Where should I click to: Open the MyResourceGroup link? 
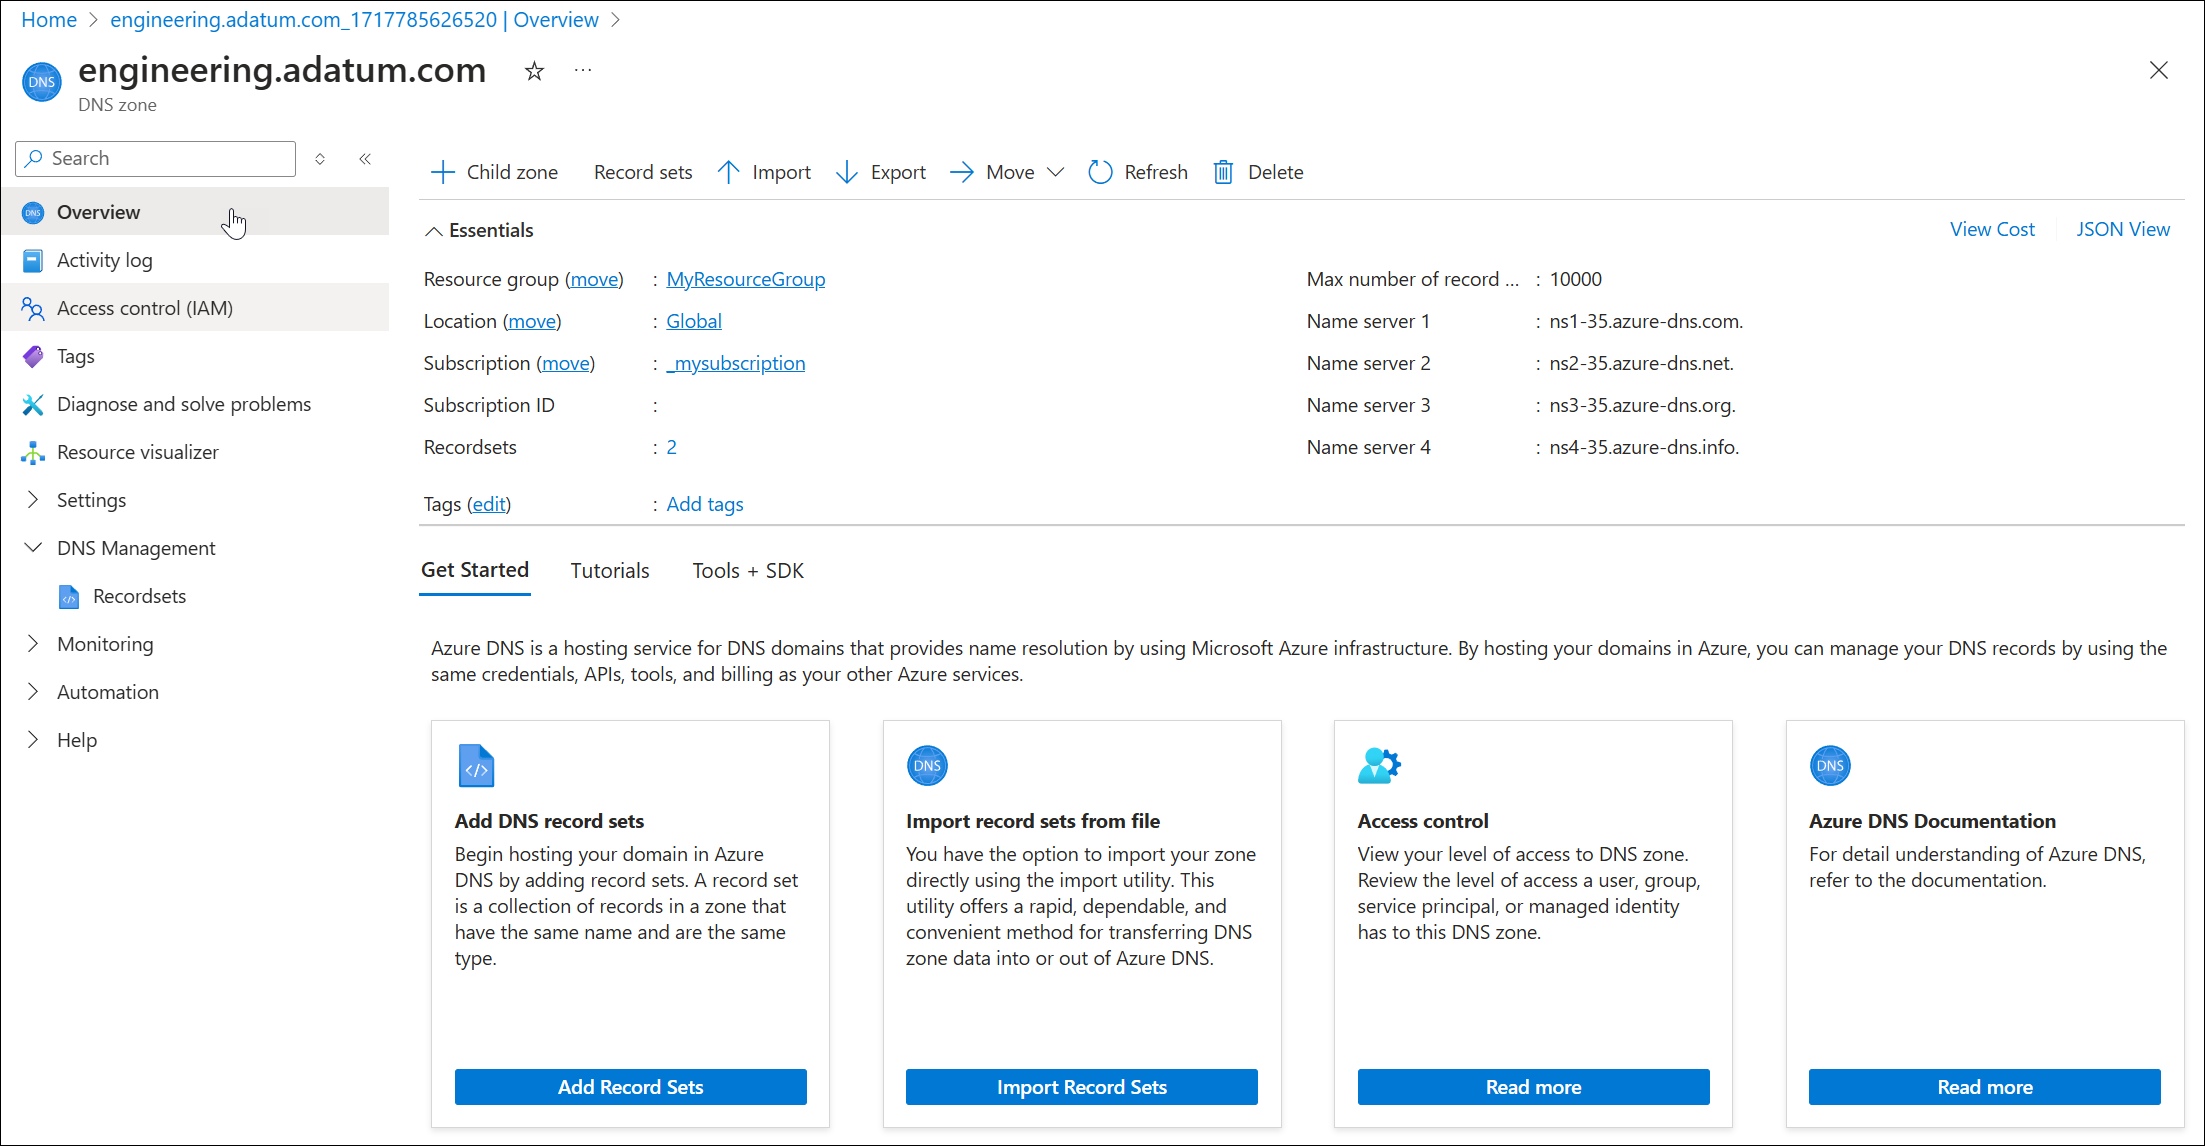745,279
